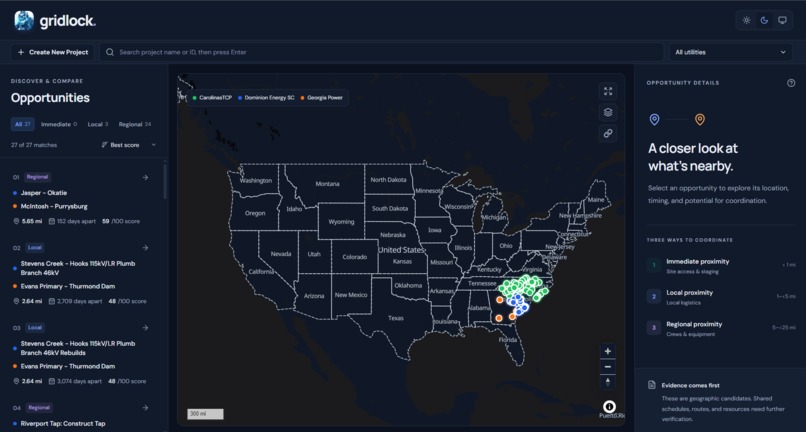Click the Montana label on map
This screenshot has width=806, height=432.
tap(327, 184)
